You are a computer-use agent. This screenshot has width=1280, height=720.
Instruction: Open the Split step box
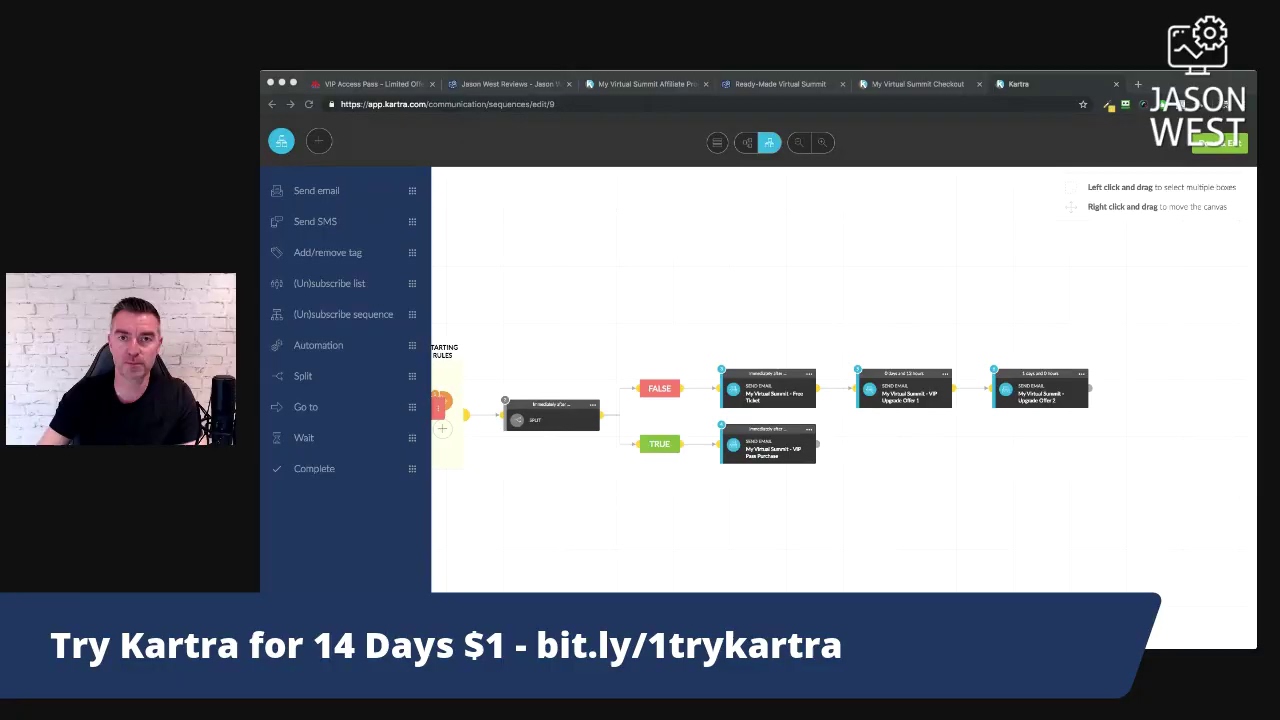click(x=552, y=415)
